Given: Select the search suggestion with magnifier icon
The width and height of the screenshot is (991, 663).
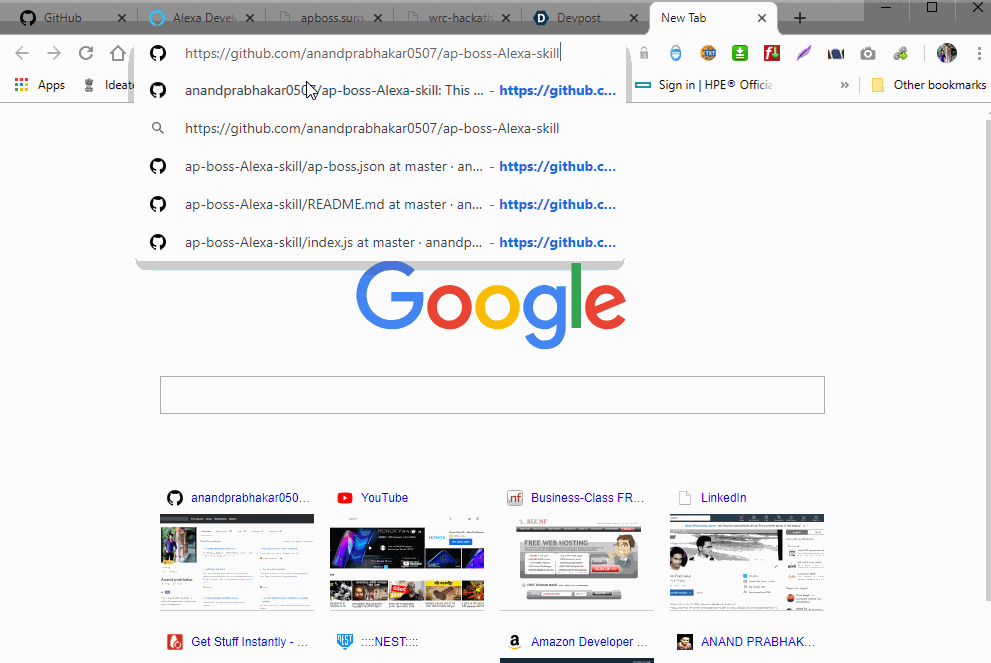Looking at the screenshot, I should pos(380,128).
